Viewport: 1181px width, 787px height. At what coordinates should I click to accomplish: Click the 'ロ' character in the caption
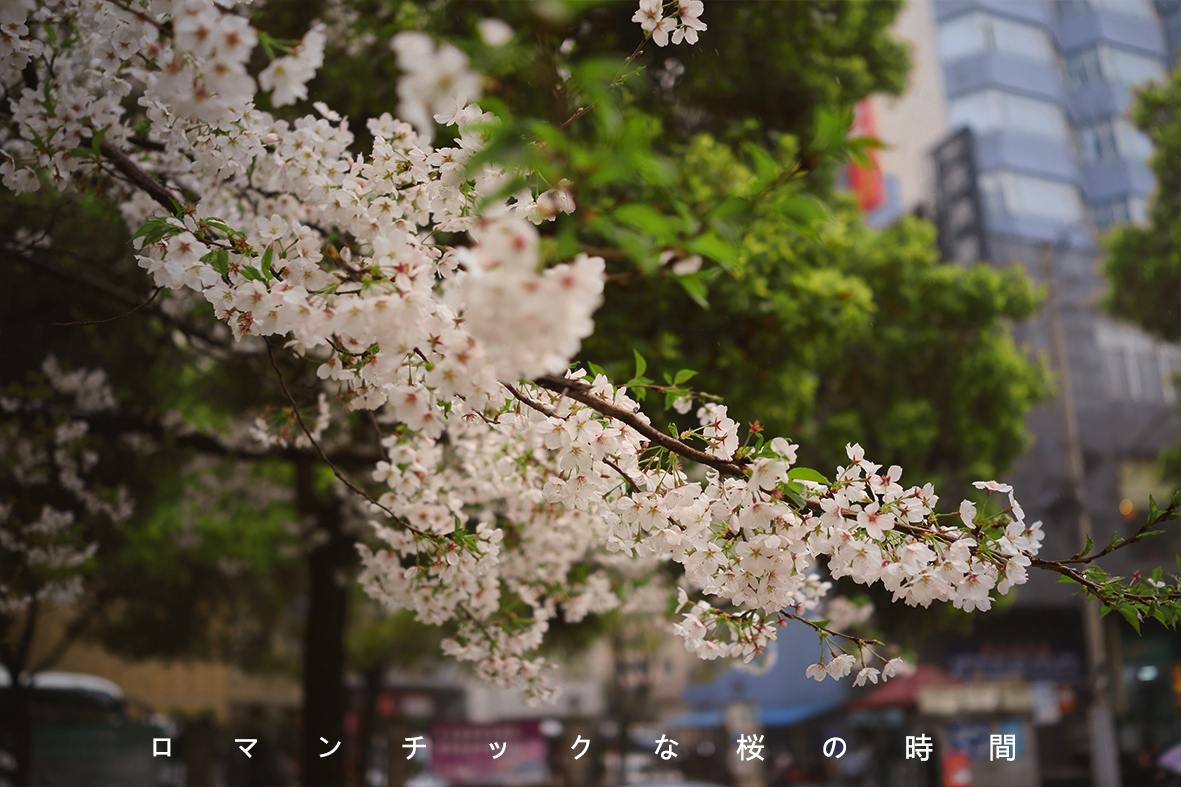click(x=162, y=747)
